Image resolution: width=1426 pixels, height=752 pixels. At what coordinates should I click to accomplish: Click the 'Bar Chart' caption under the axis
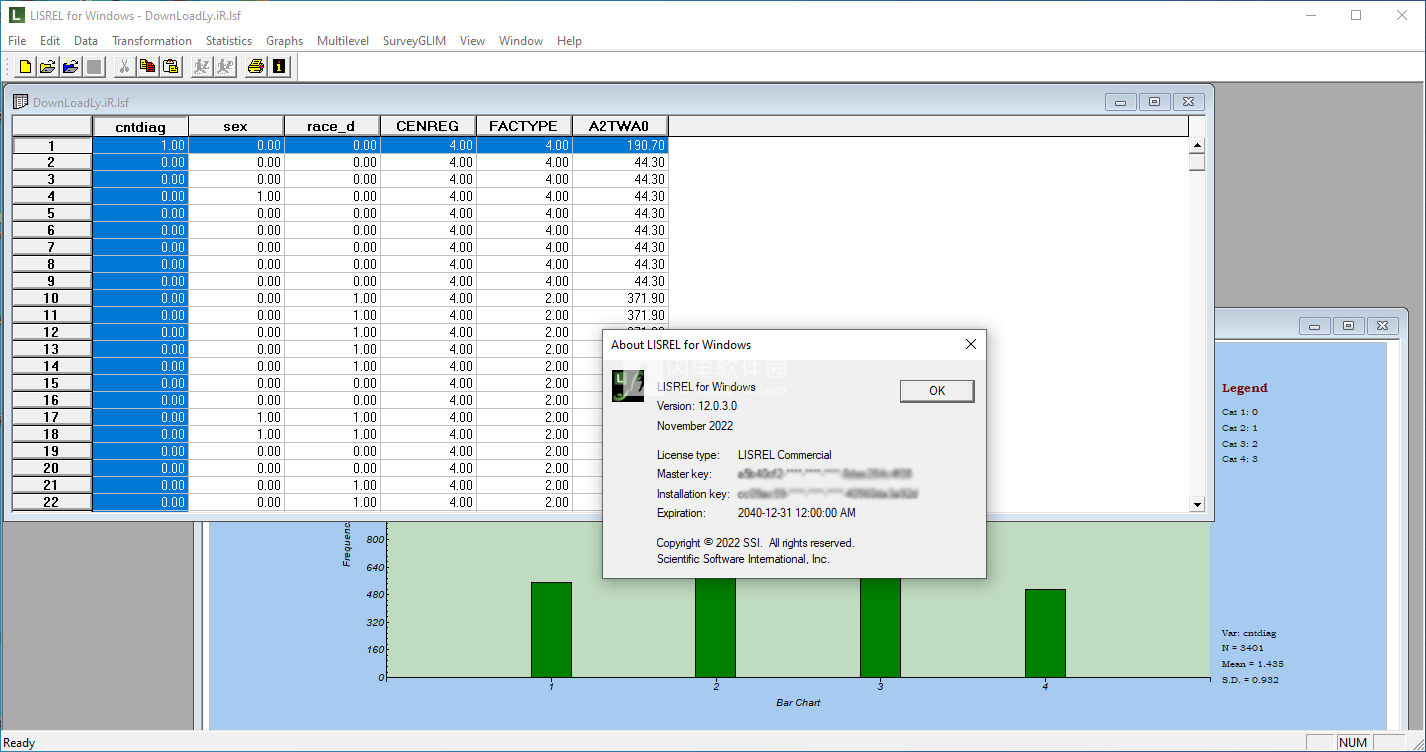coord(798,703)
